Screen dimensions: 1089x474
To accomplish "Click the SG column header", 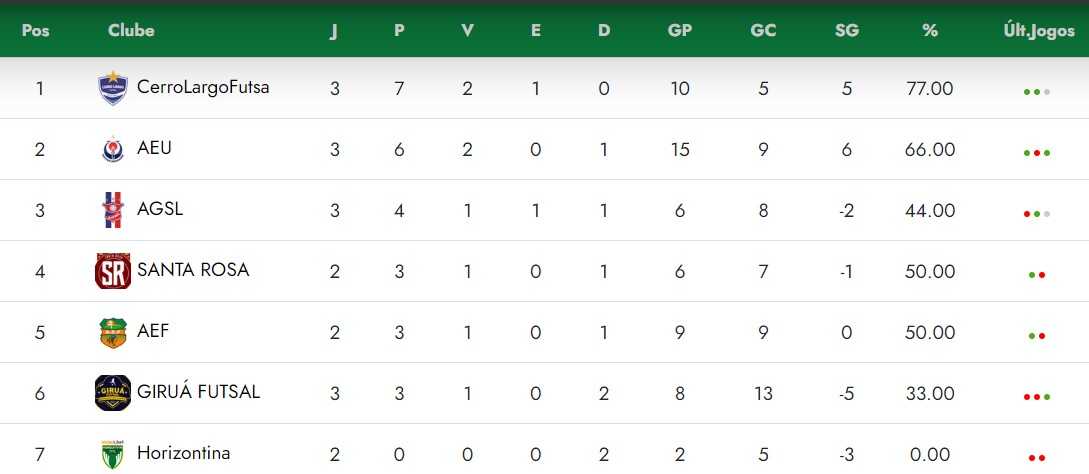I will (x=847, y=31).
